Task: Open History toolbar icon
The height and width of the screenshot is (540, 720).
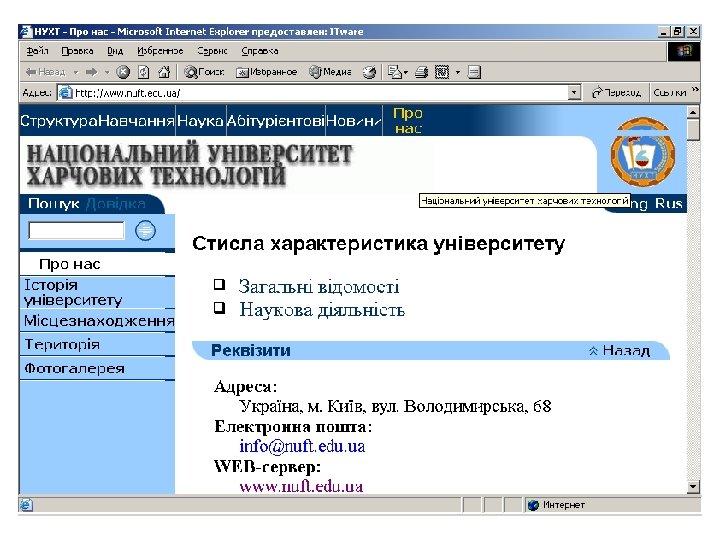Action: tap(369, 72)
